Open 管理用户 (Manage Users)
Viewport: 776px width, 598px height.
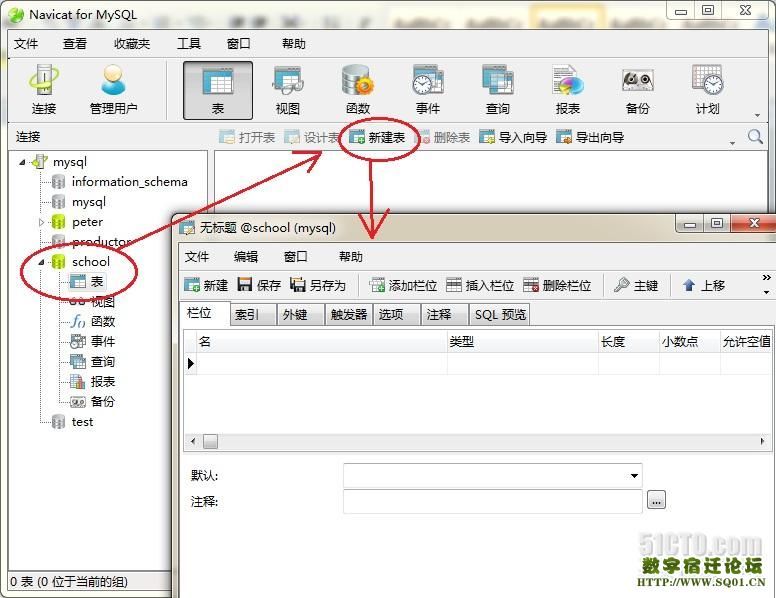coord(113,90)
